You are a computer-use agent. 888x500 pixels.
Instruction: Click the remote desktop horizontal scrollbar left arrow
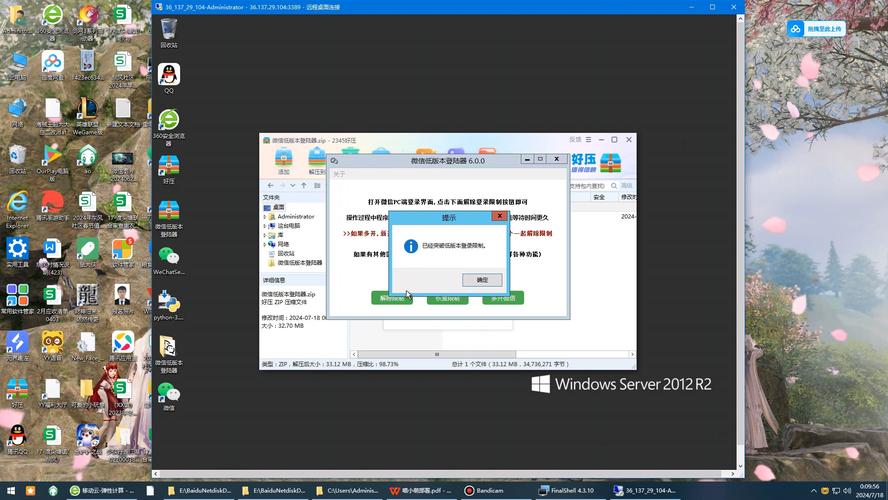click(156, 474)
